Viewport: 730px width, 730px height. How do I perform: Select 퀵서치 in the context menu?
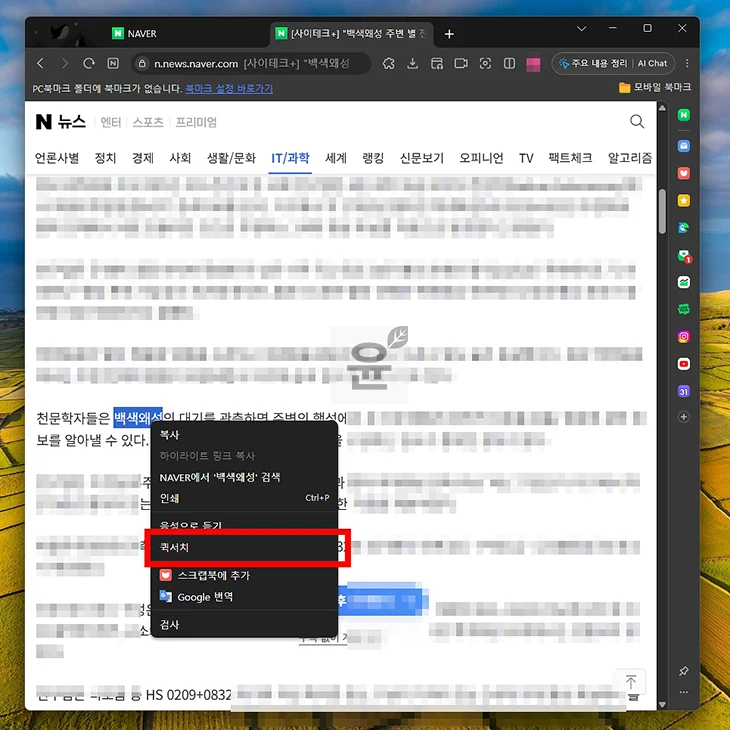point(243,548)
